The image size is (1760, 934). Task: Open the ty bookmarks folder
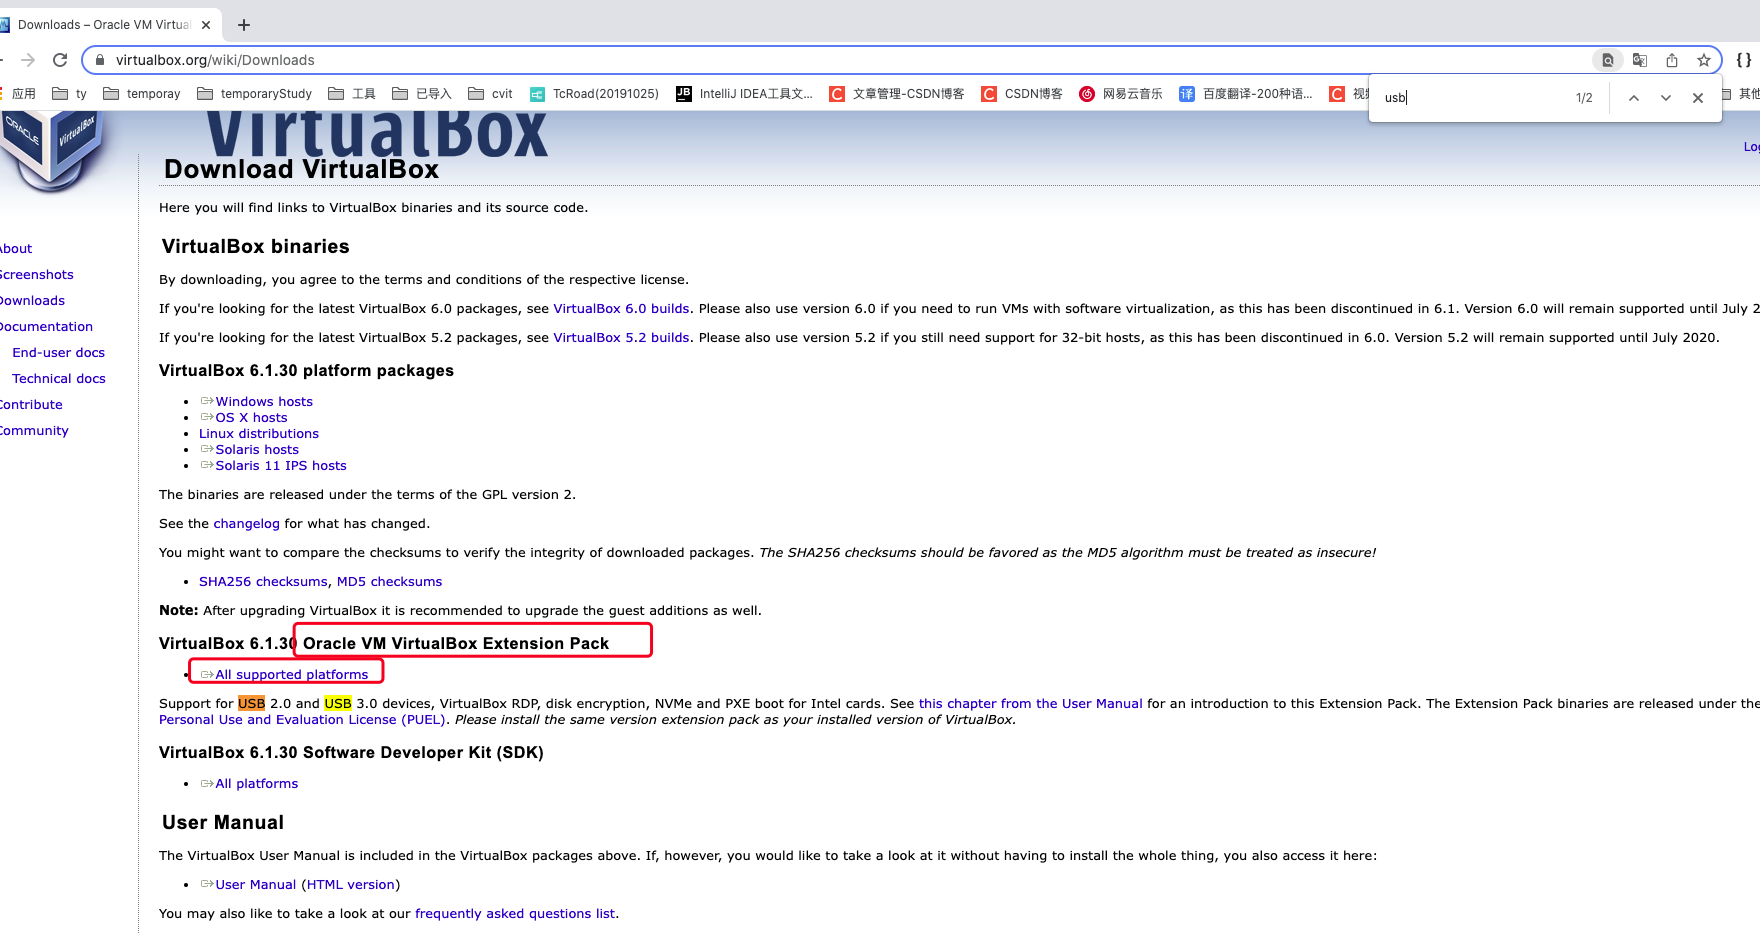point(70,94)
